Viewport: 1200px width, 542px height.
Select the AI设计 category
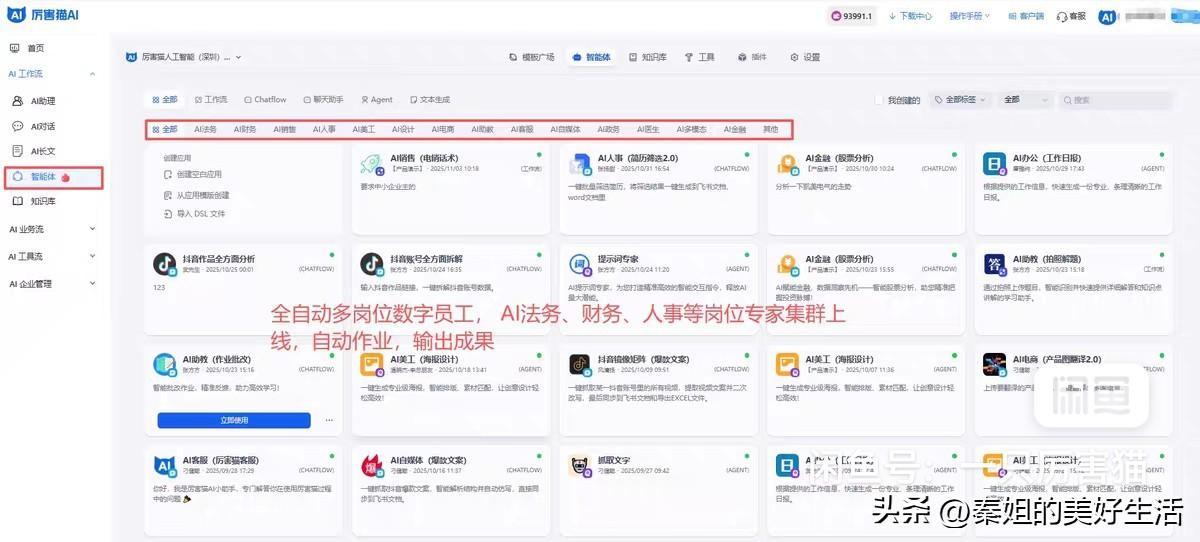pyautogui.click(x=403, y=129)
